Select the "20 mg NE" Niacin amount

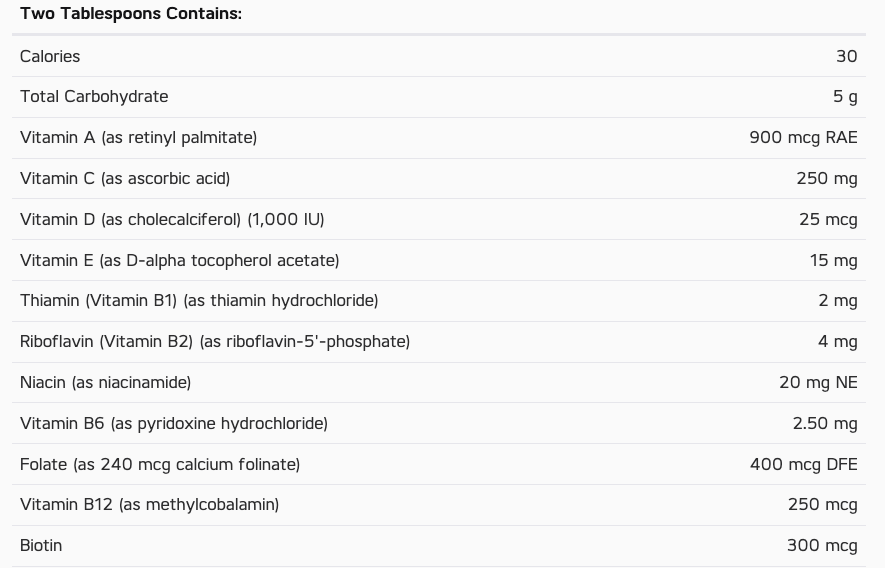pos(818,382)
